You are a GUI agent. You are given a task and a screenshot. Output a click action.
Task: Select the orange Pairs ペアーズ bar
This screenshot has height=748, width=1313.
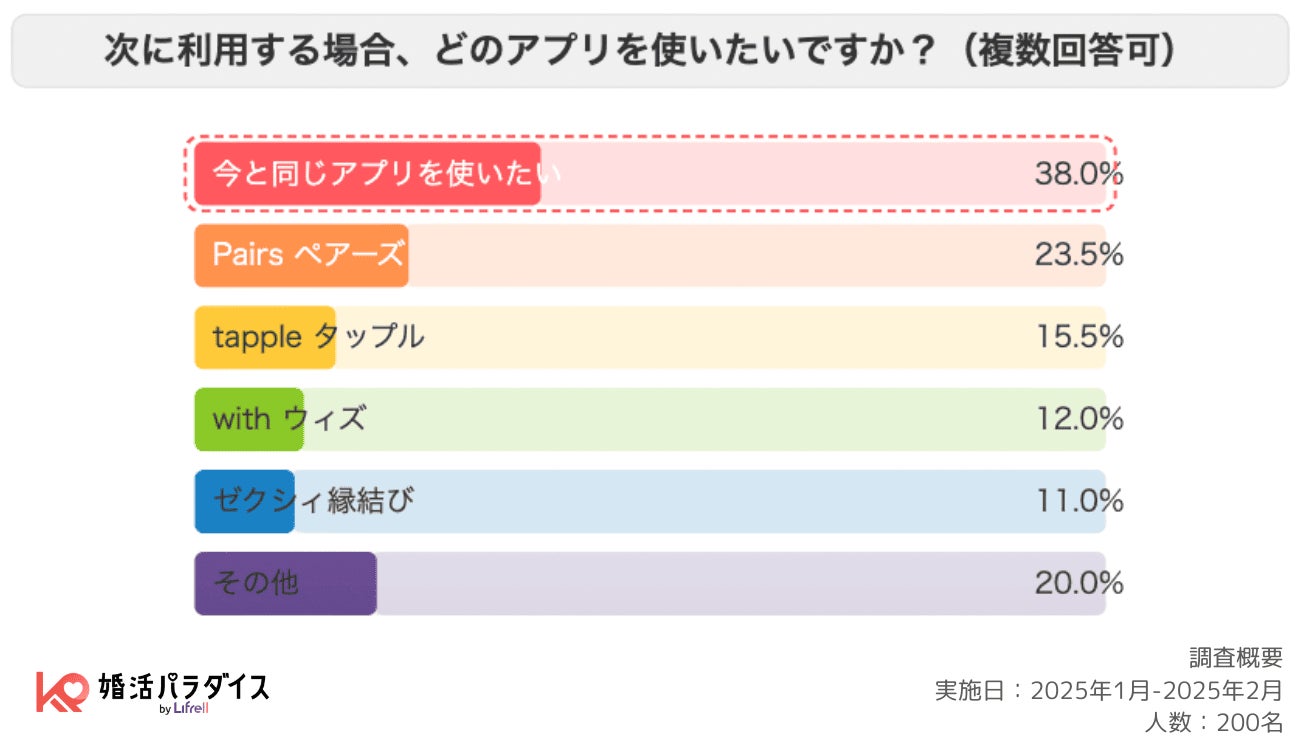(x=301, y=256)
